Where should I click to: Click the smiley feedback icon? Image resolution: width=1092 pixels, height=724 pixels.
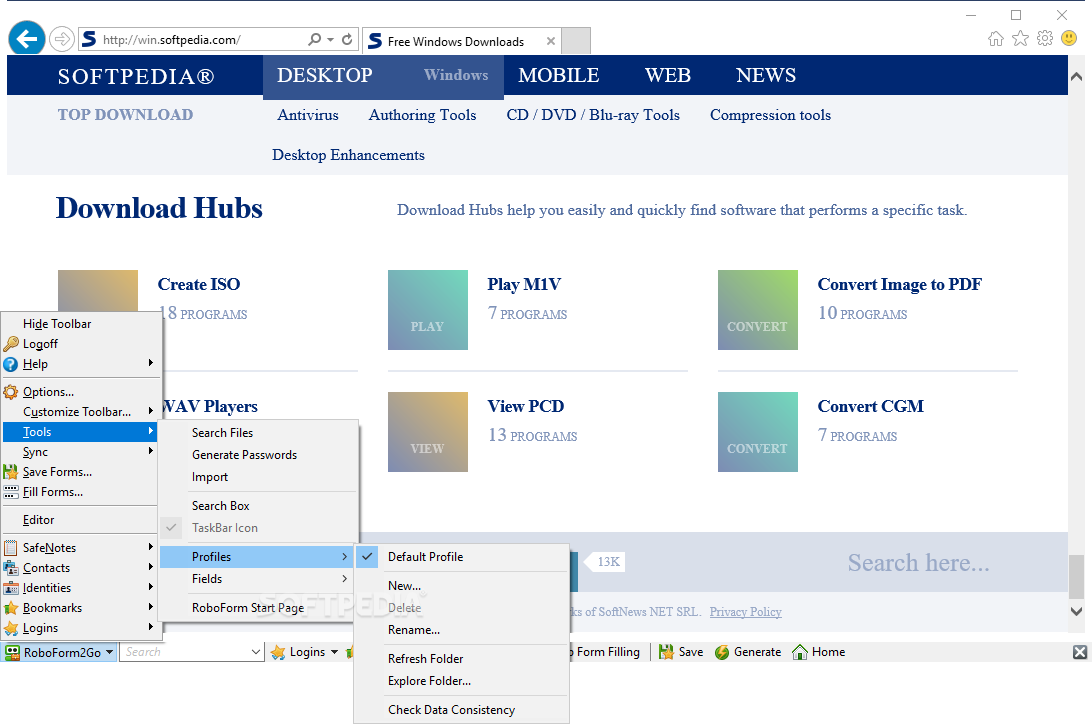tap(1069, 38)
